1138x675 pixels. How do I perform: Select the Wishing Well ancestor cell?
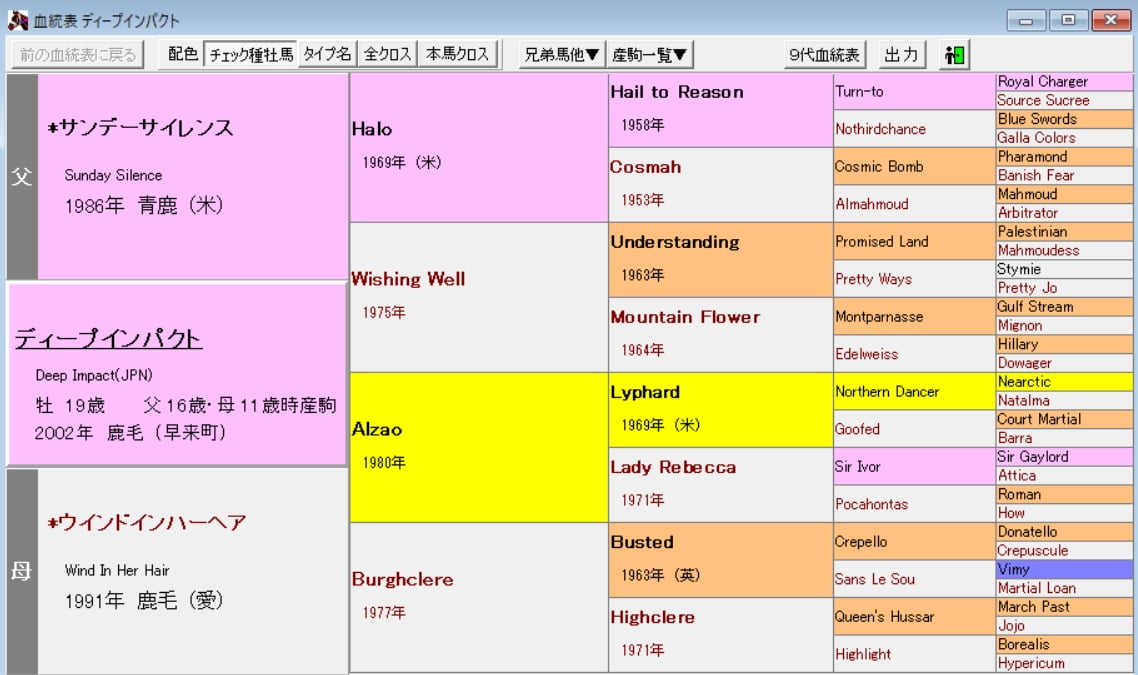[478, 296]
